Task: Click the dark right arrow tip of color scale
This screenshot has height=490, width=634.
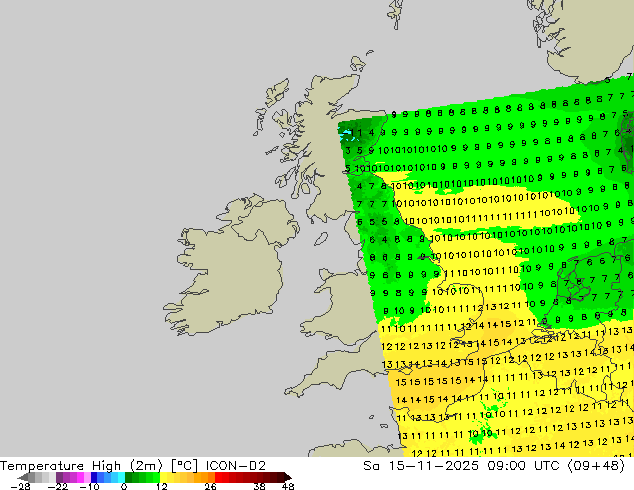Action: click(x=288, y=477)
